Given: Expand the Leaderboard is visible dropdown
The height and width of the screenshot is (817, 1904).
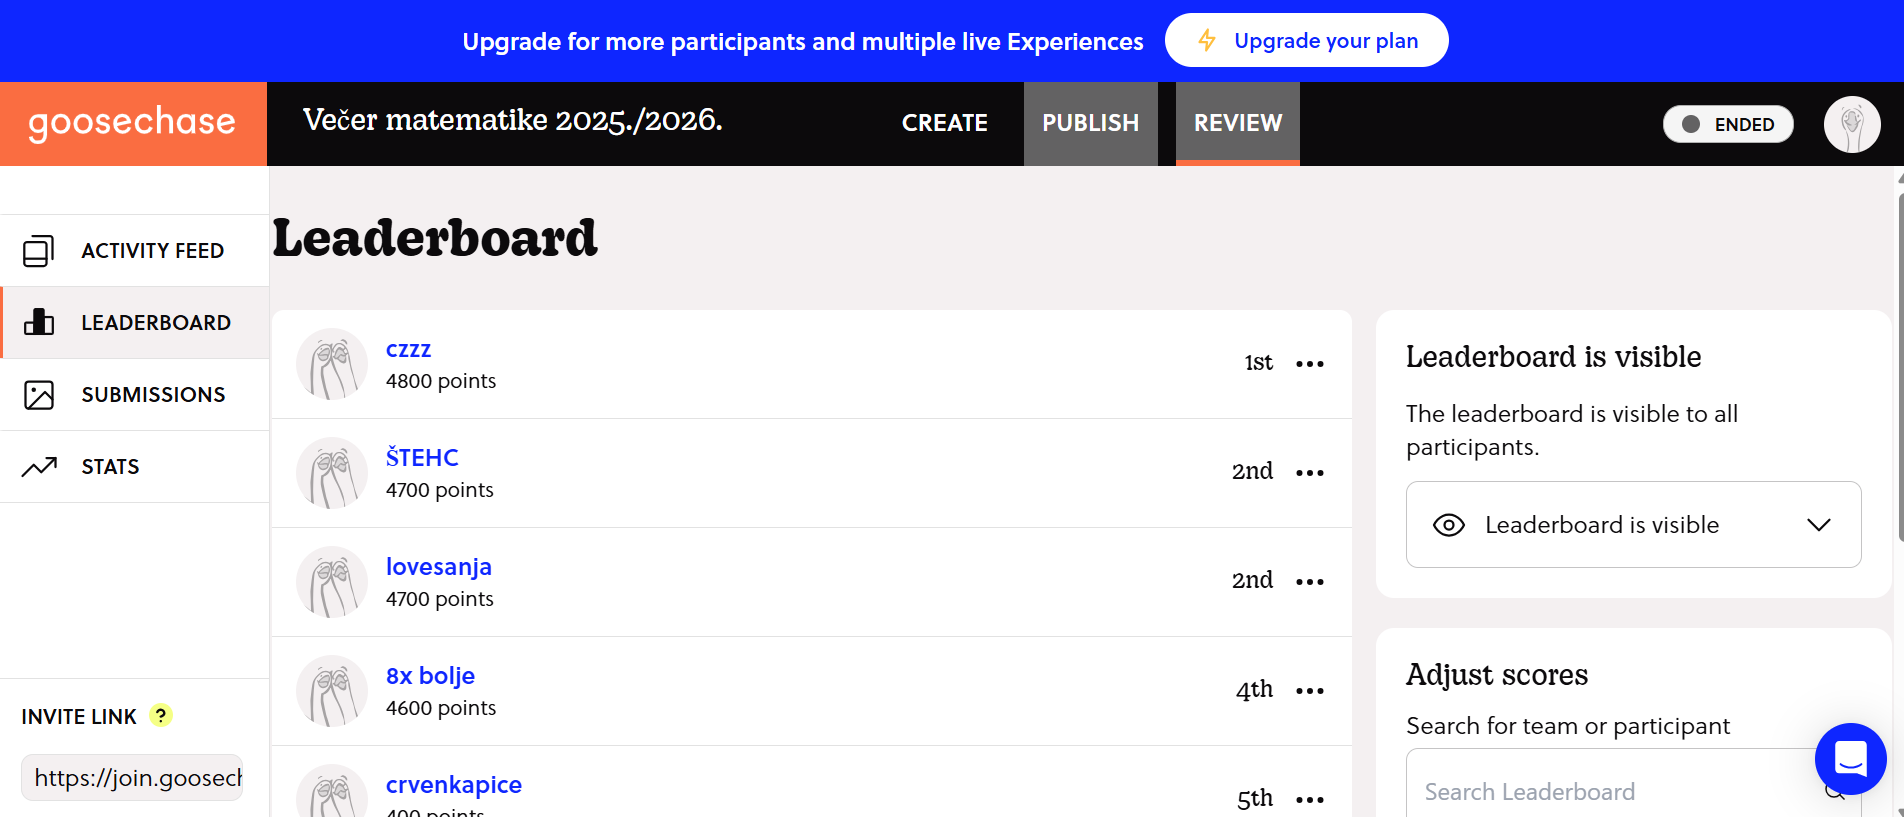Looking at the screenshot, I should click(x=1633, y=525).
